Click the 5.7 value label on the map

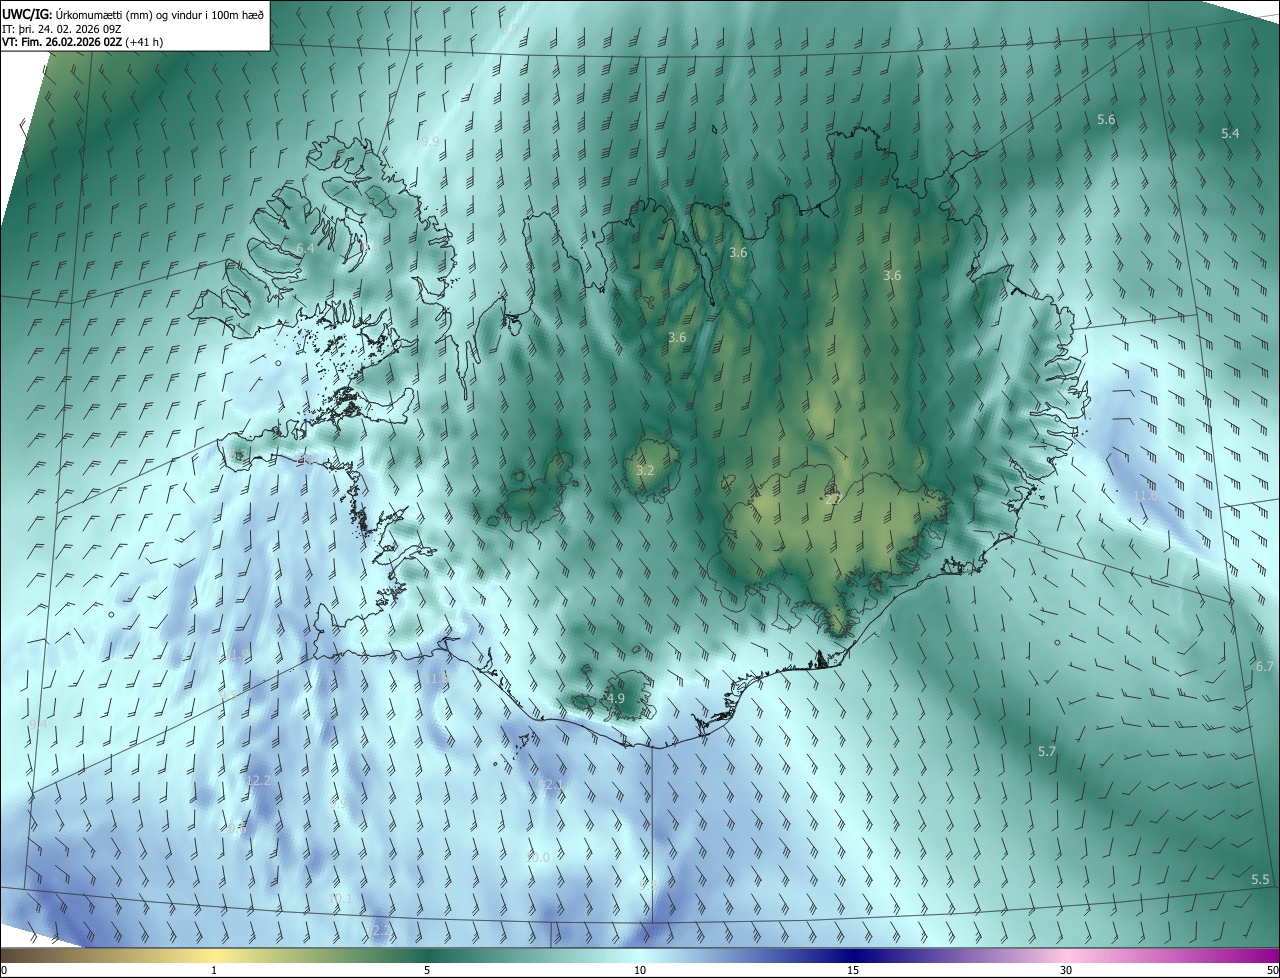[1047, 751]
